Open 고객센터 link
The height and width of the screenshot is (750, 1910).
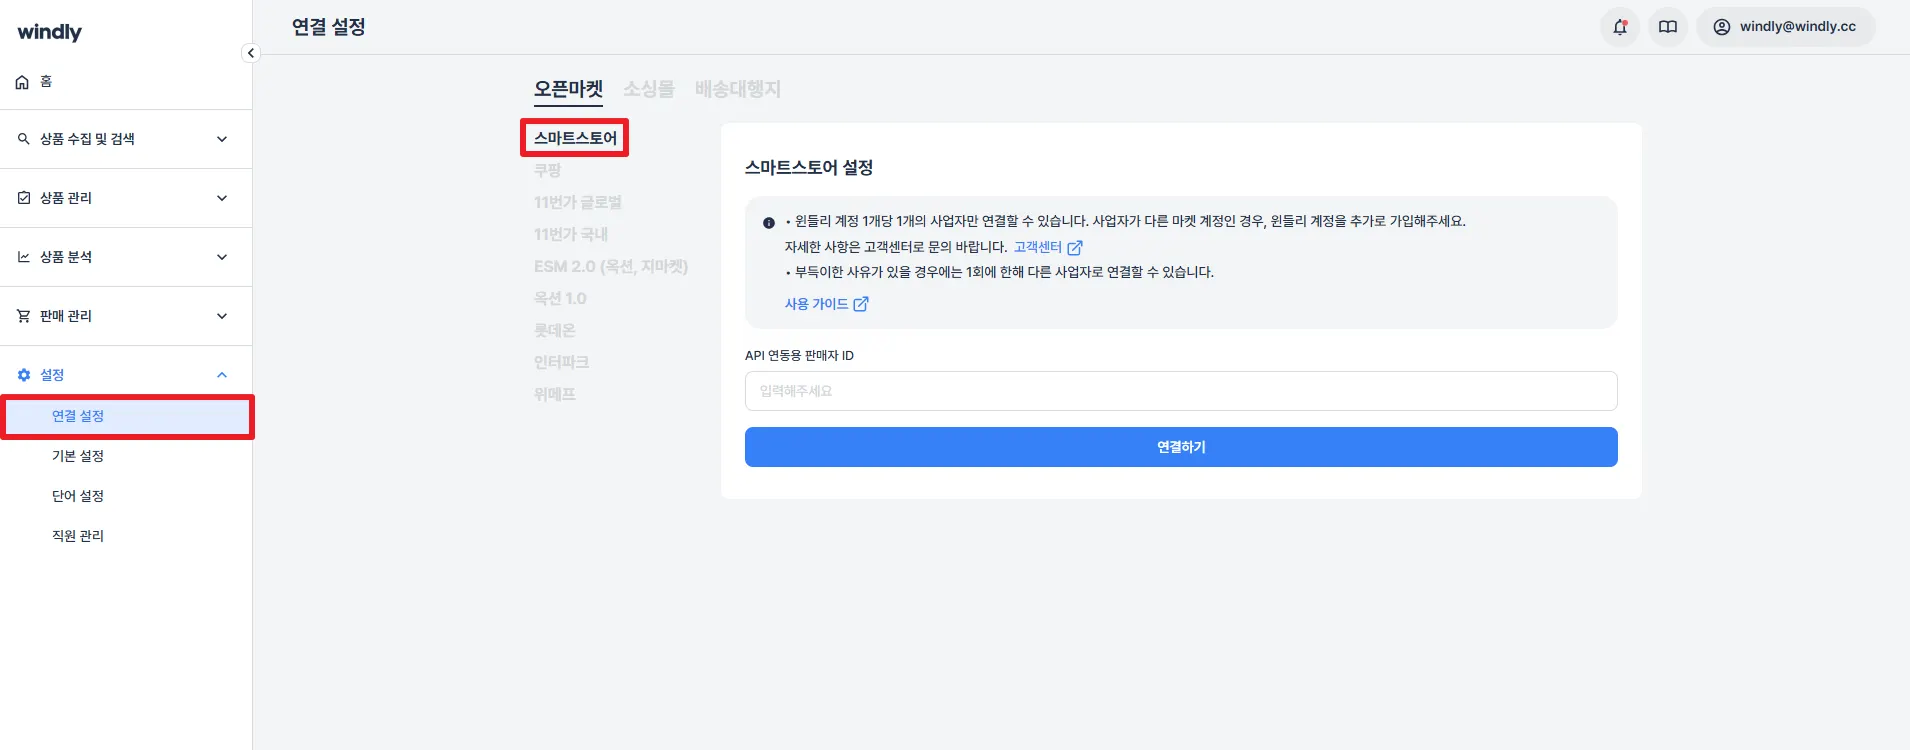click(x=1048, y=247)
